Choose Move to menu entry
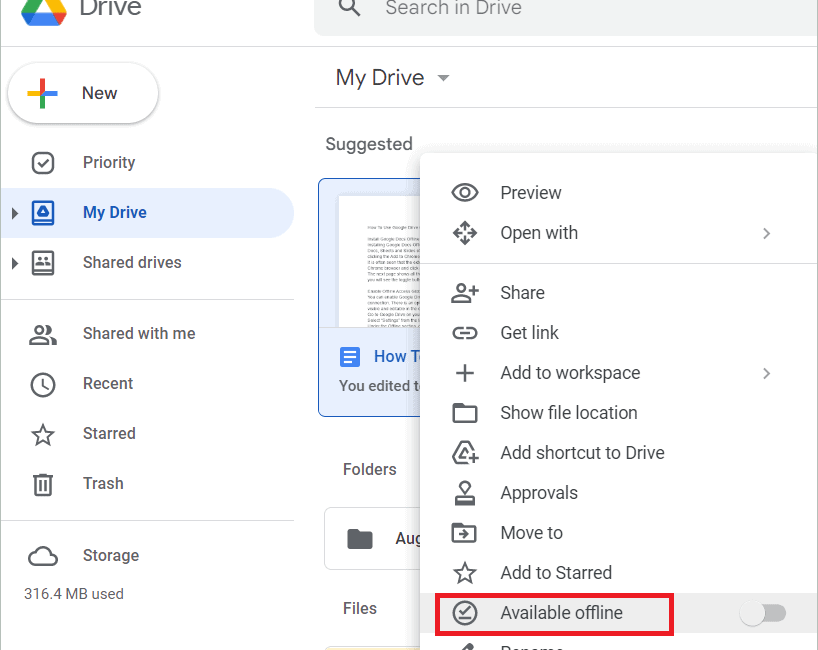Viewport: 818px width, 650px height. tap(532, 533)
